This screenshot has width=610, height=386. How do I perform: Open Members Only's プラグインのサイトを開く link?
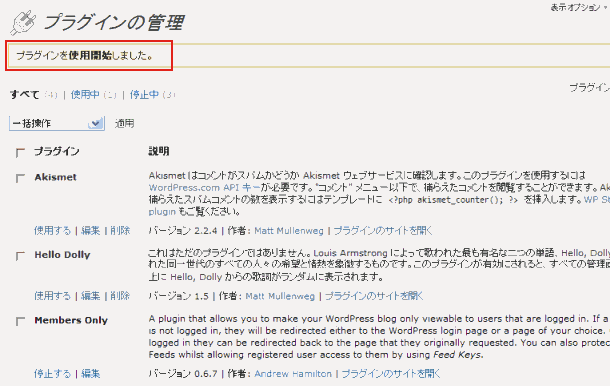(x=391, y=374)
